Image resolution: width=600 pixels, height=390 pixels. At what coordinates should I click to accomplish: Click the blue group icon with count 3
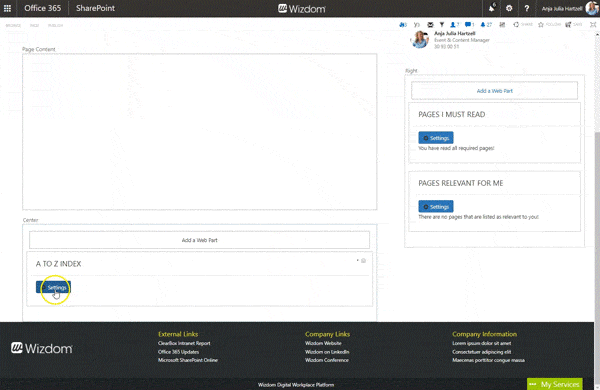403,24
